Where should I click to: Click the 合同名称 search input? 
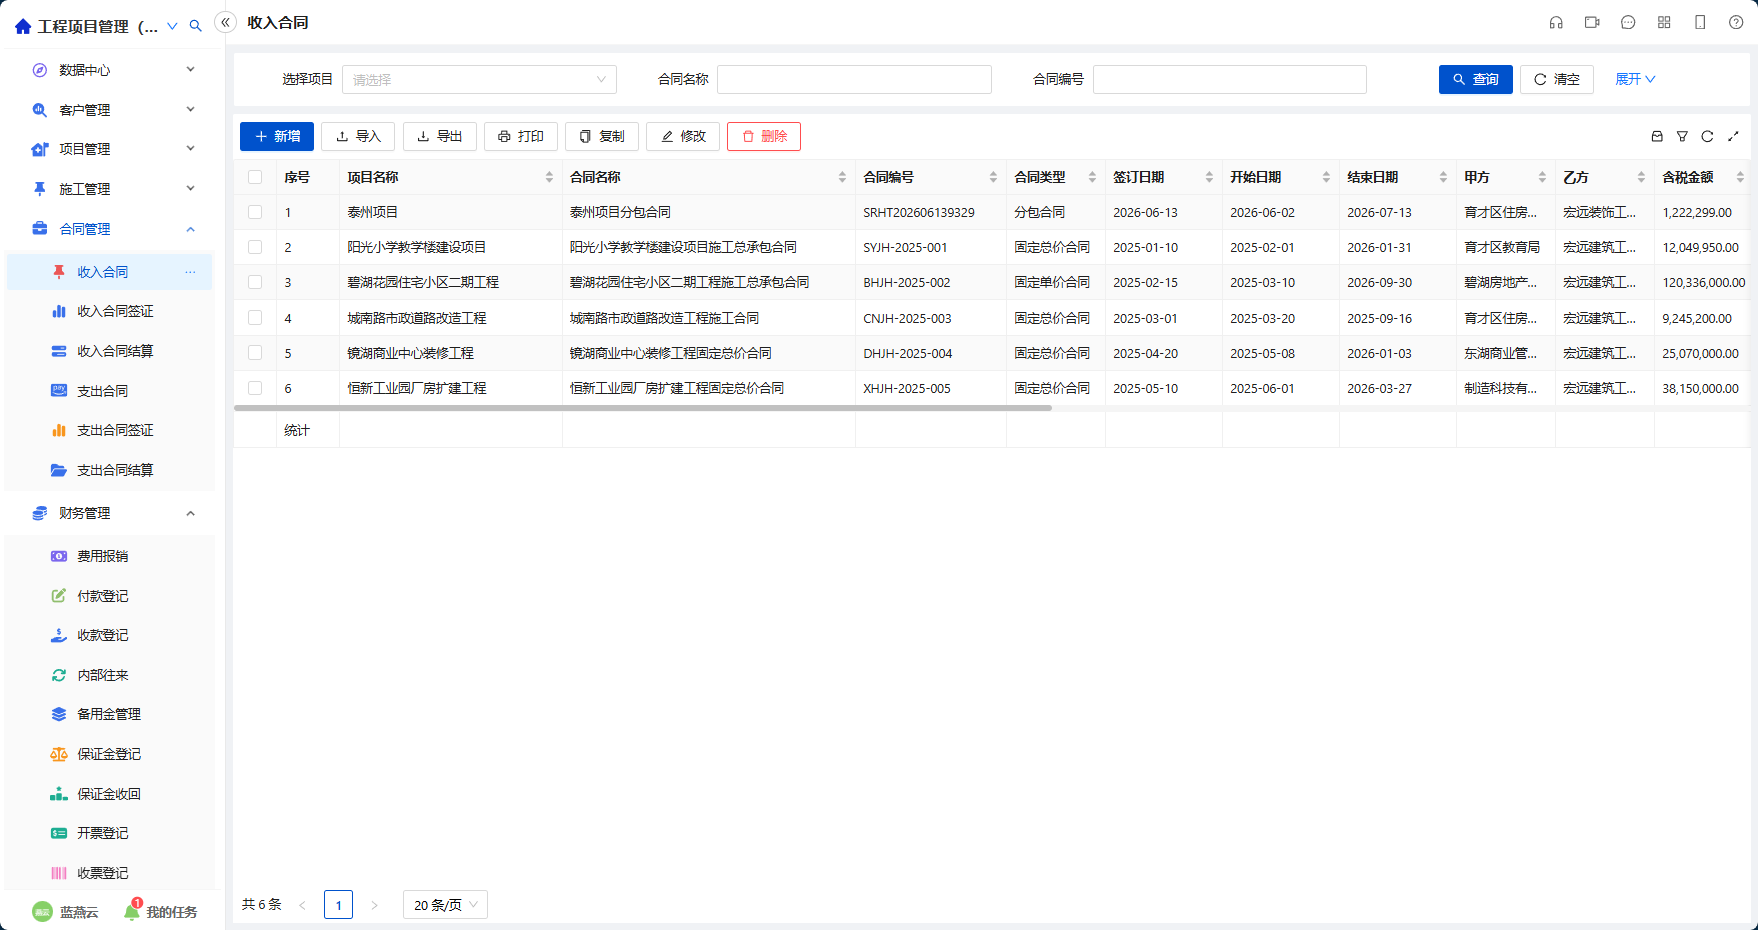tap(854, 79)
